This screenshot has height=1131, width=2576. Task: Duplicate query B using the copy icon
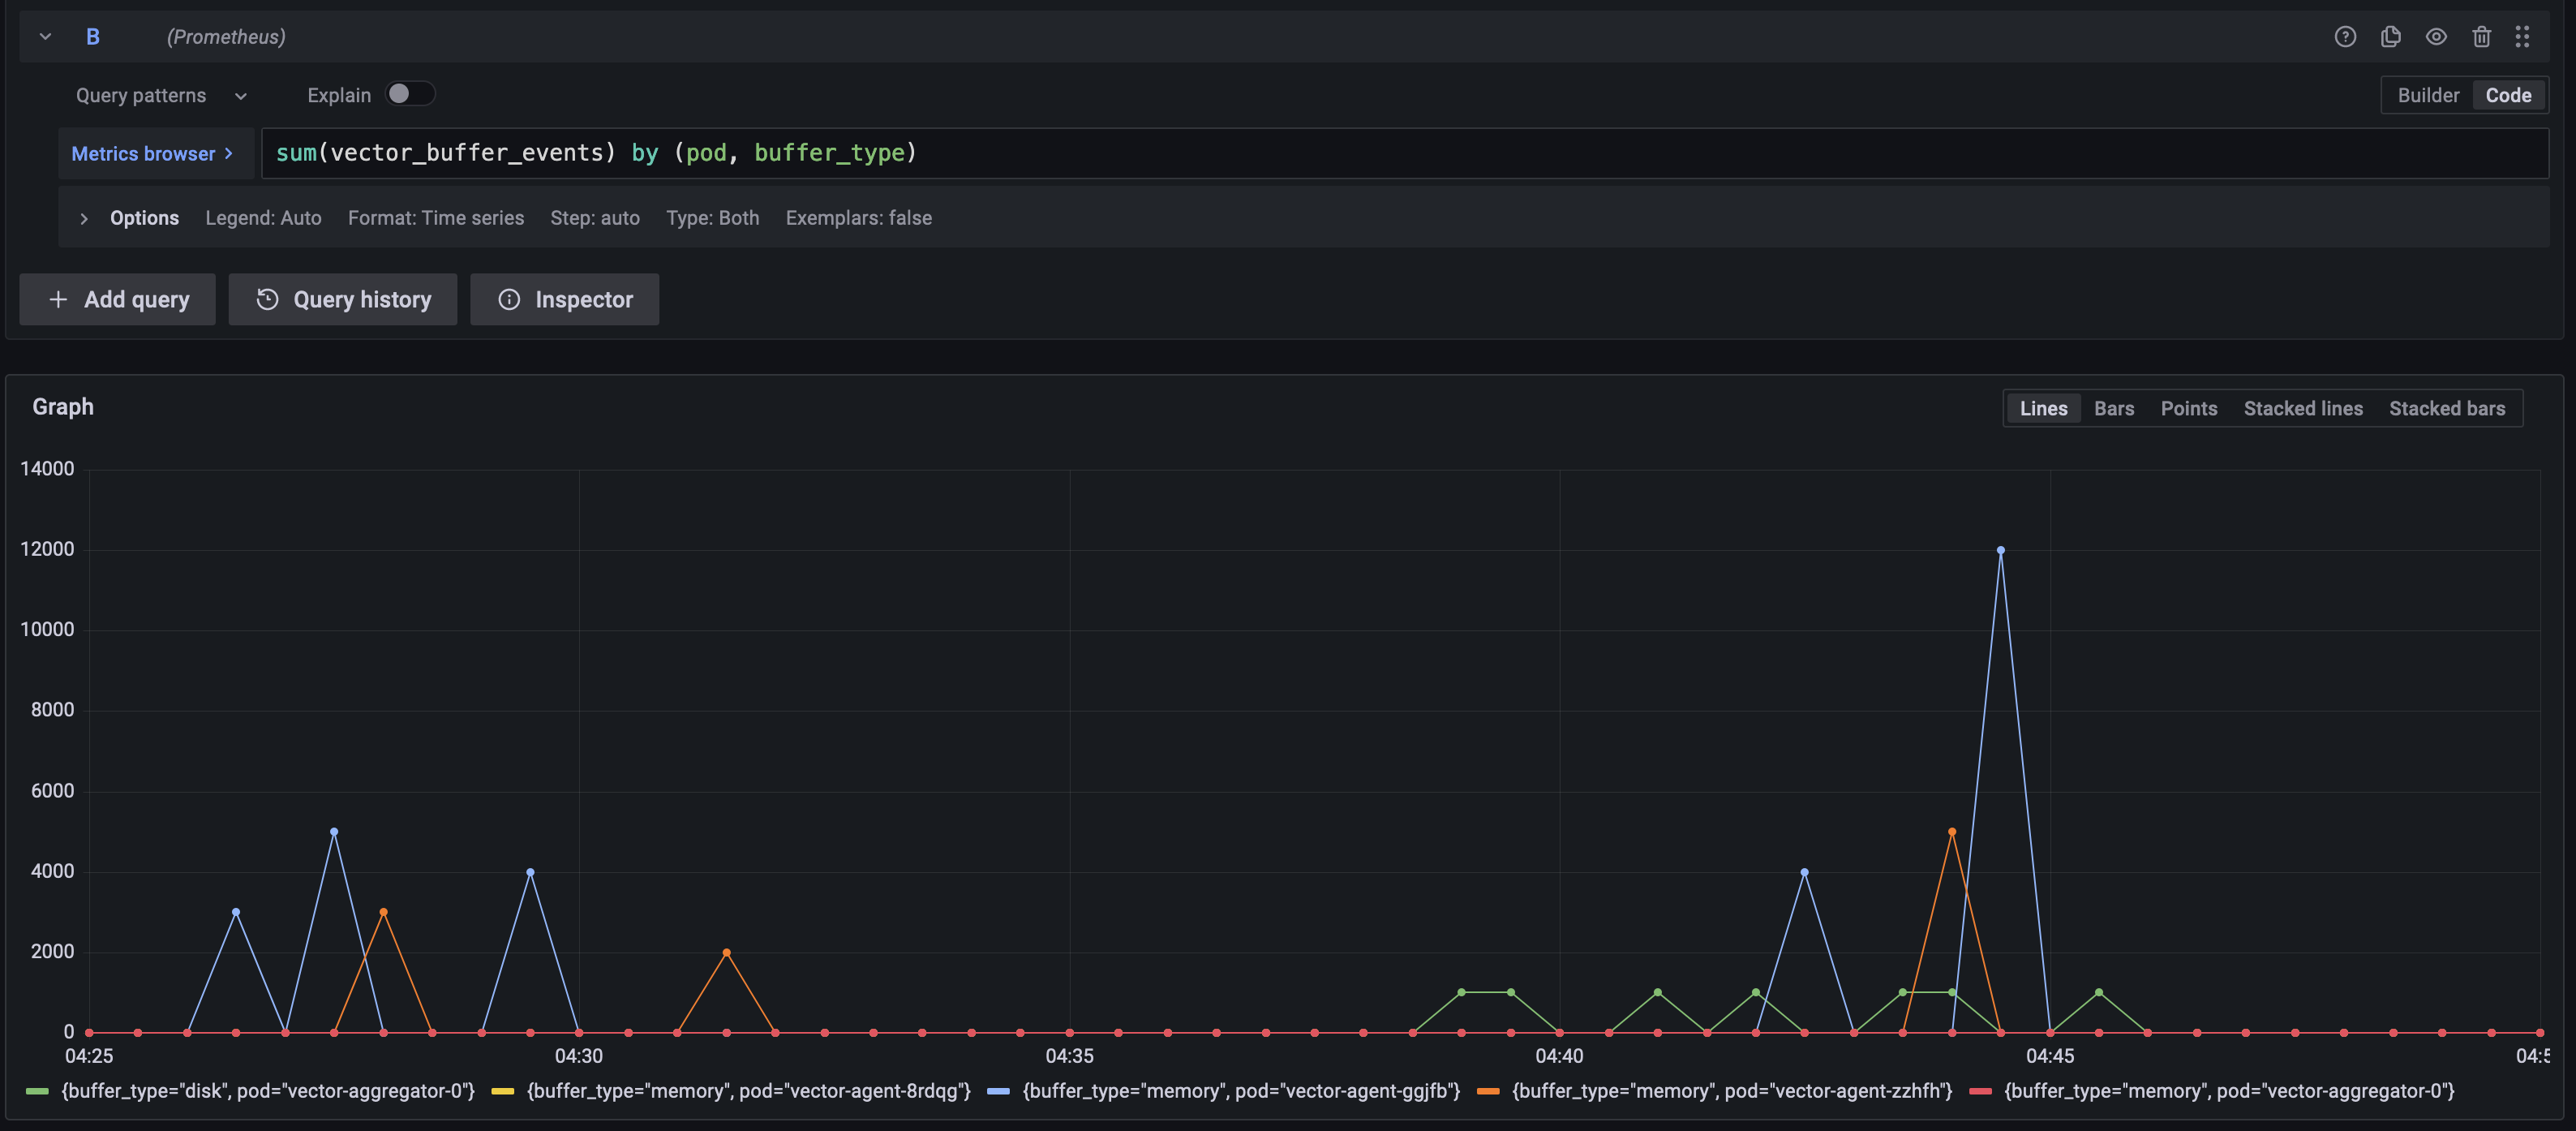pos(2390,36)
